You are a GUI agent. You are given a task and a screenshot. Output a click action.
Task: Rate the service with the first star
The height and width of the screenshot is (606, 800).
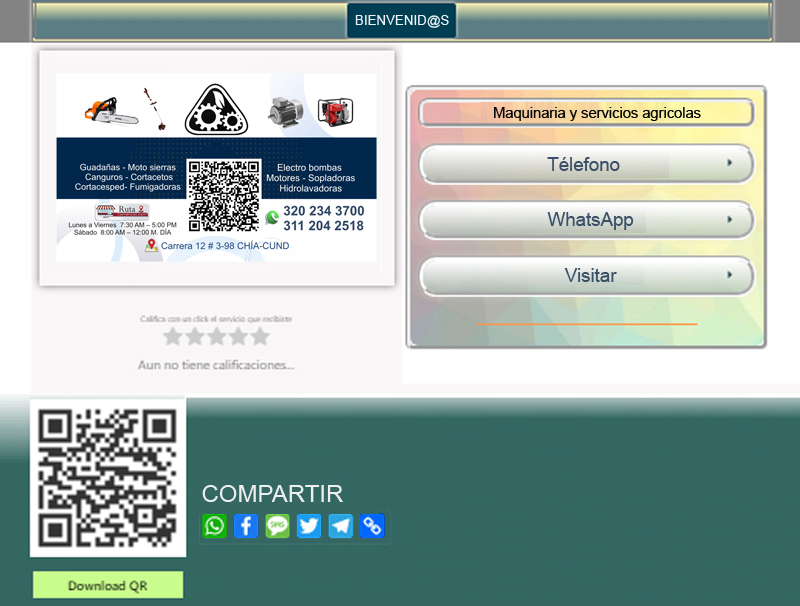click(173, 337)
